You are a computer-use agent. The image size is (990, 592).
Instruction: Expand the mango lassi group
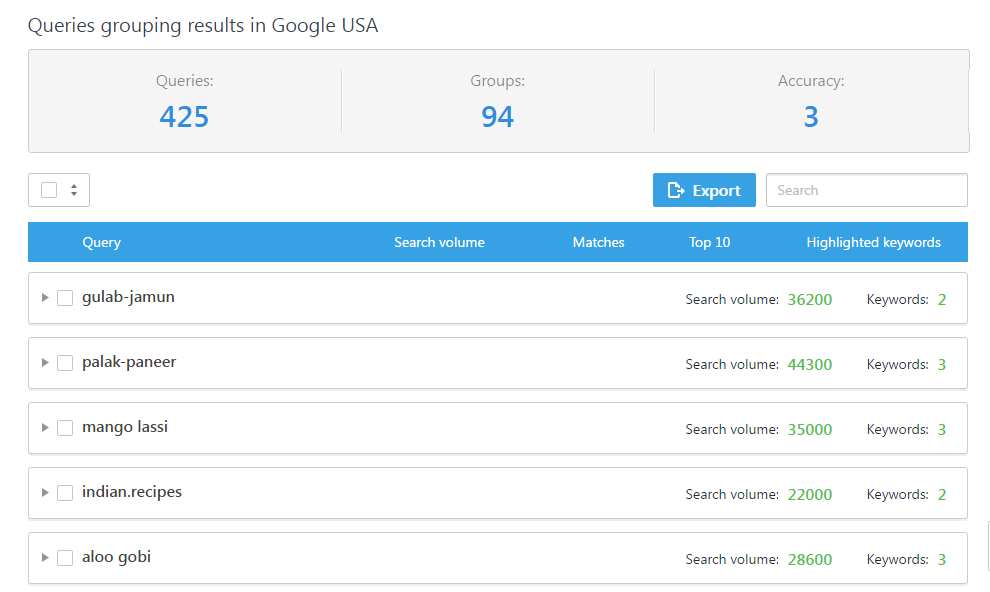[x=45, y=427]
